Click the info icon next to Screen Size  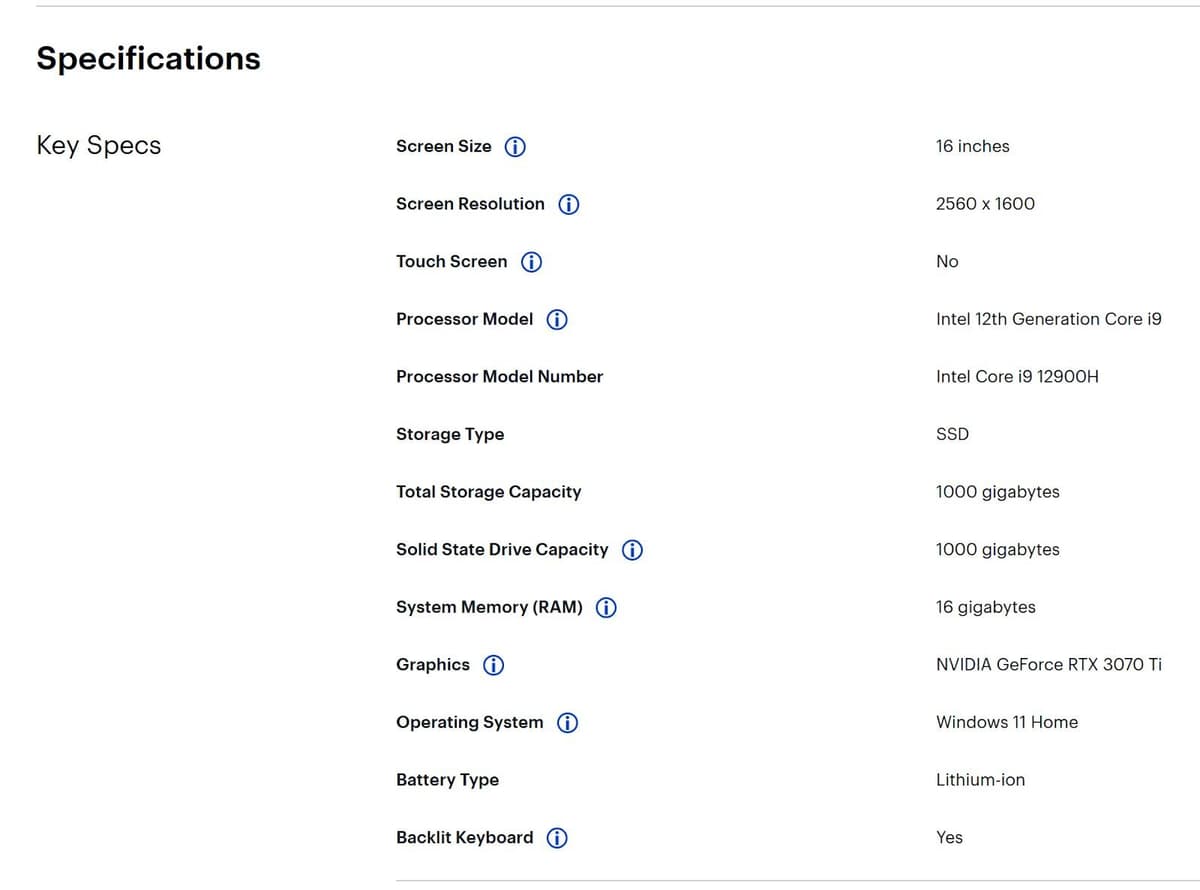pos(515,147)
